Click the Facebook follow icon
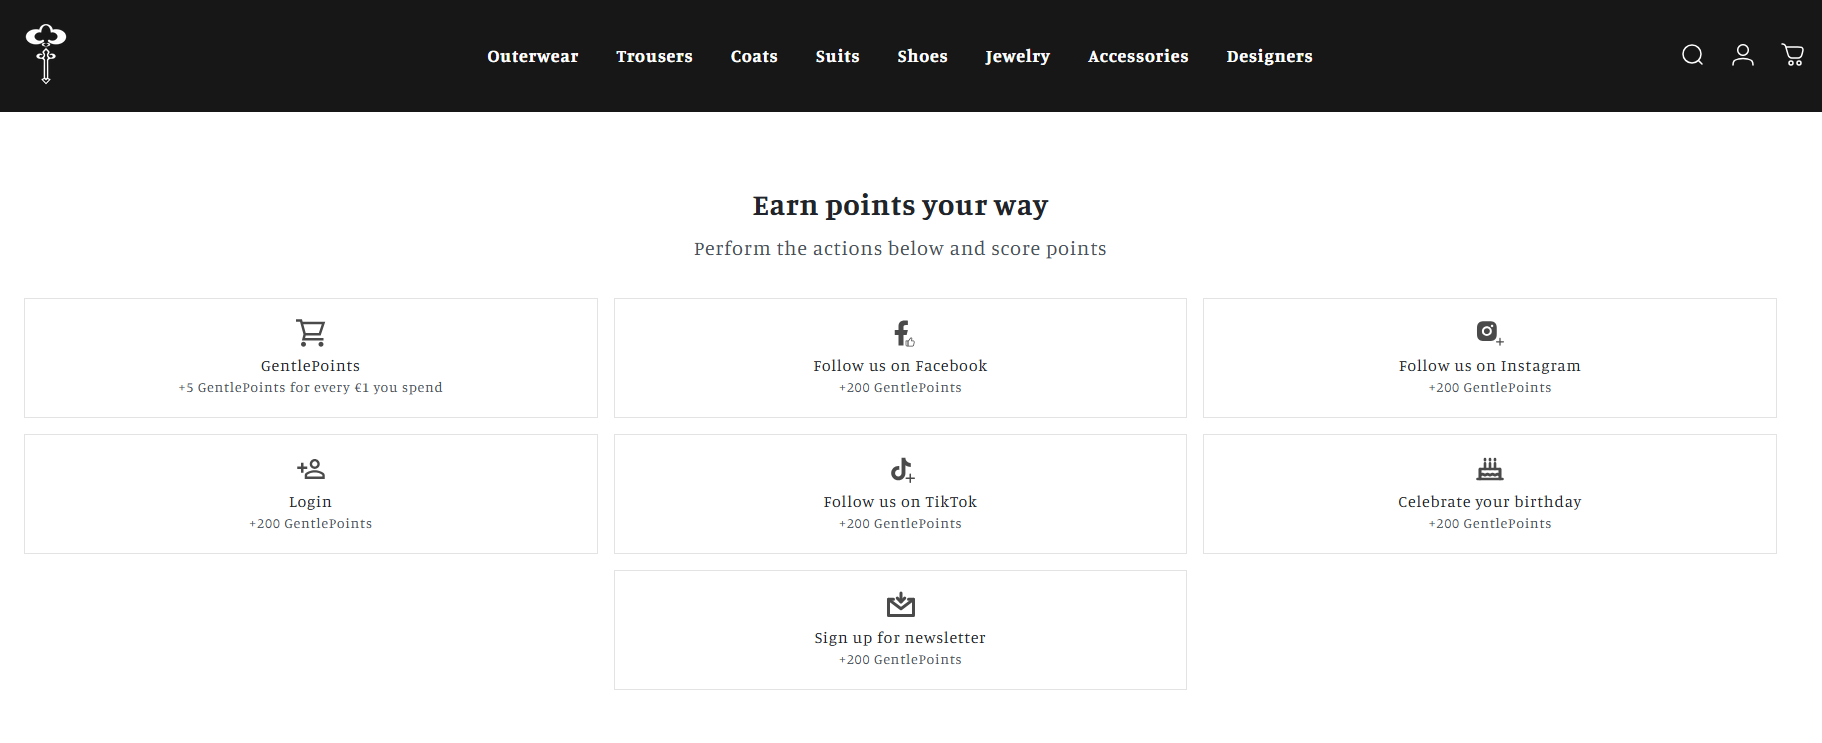 [902, 333]
